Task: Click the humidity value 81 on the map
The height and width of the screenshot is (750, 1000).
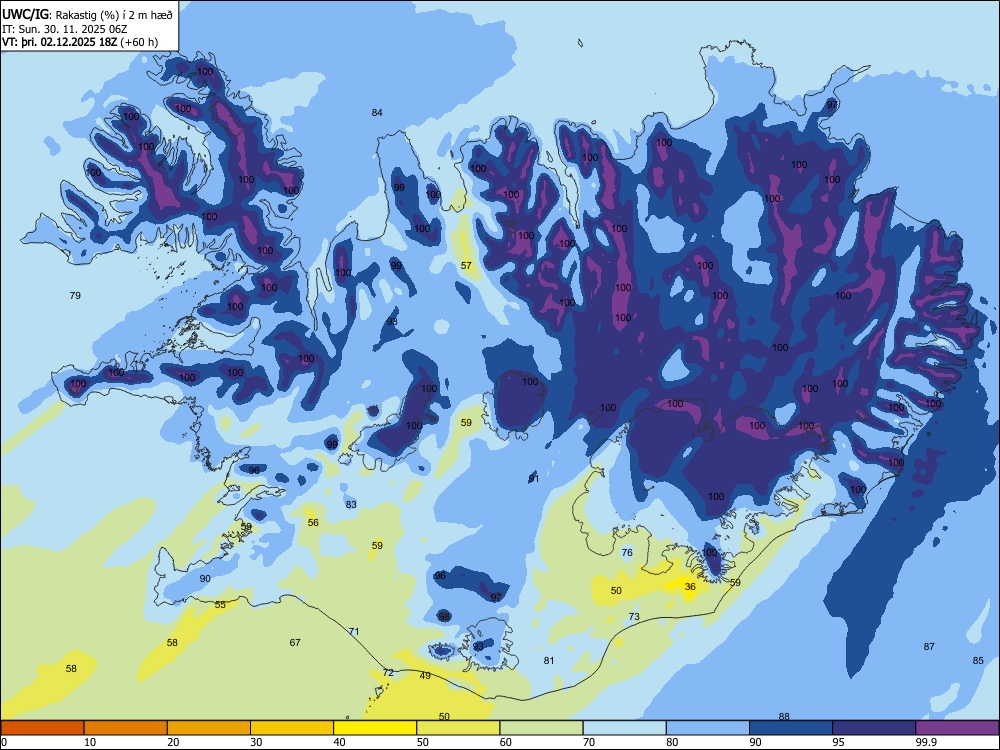Action: [x=549, y=660]
